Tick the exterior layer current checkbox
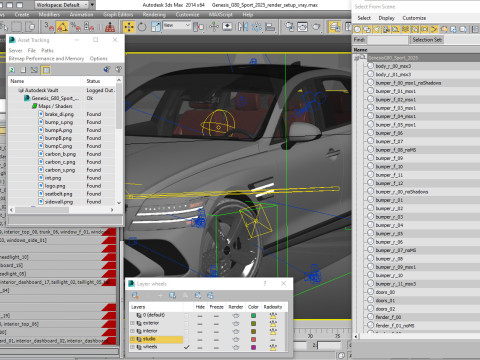 pyautogui.click(x=186, y=323)
